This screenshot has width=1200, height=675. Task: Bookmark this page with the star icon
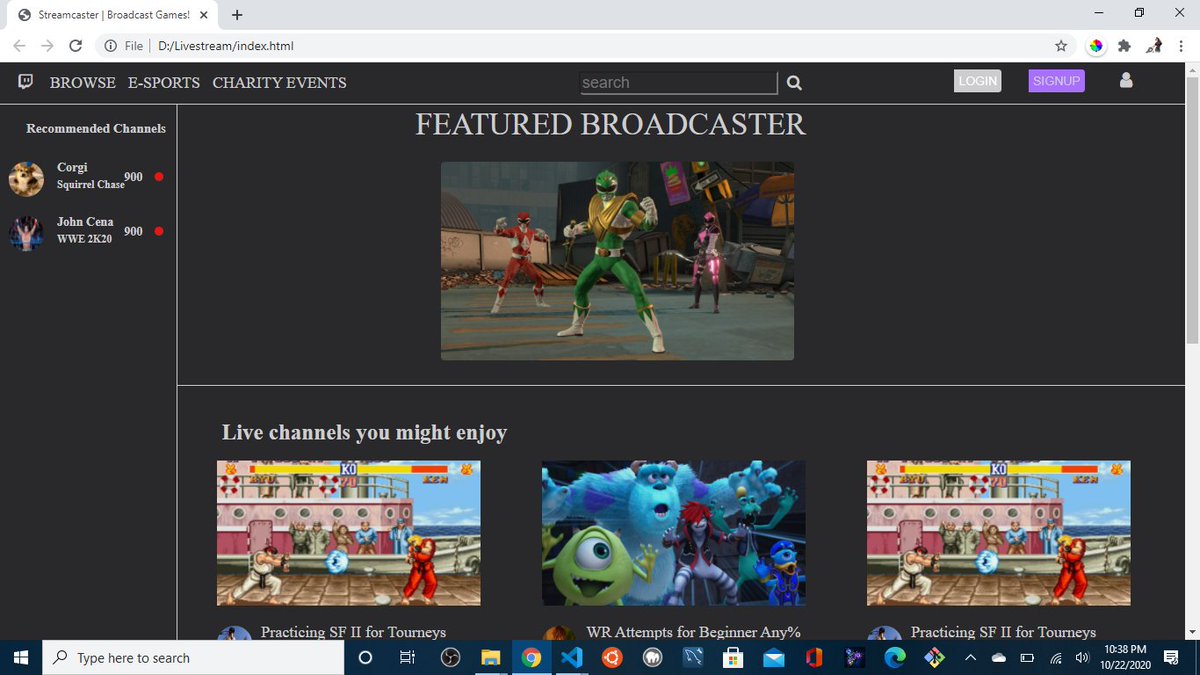[1061, 46]
